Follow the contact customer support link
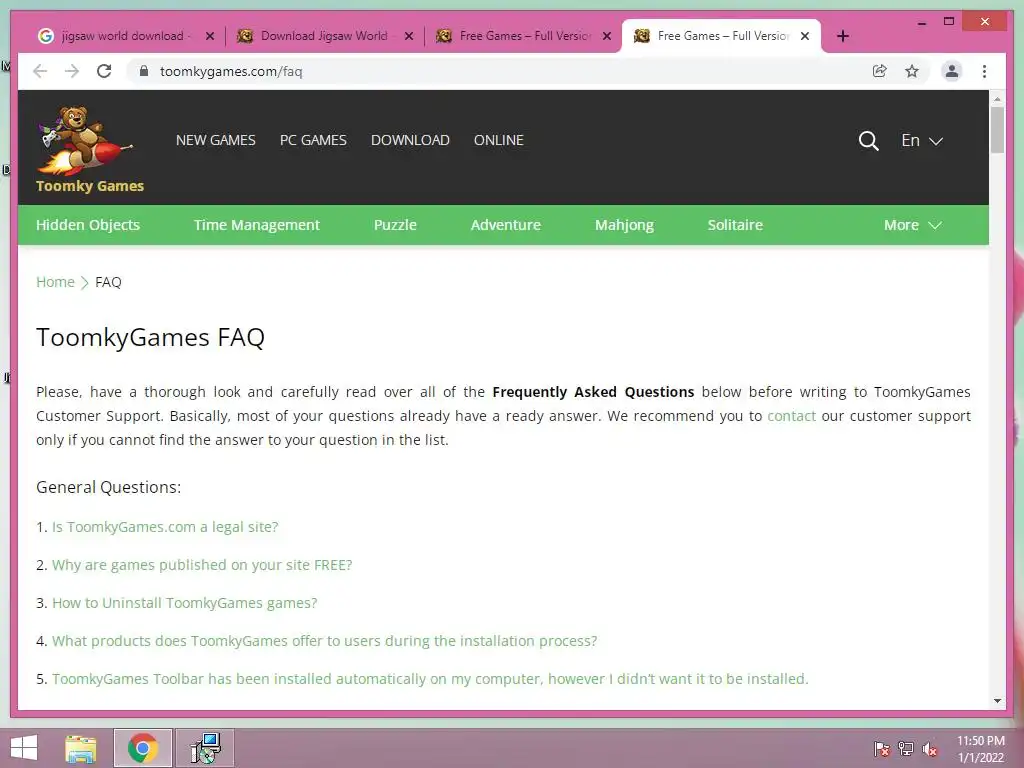The image size is (1024, 768). pyautogui.click(x=792, y=416)
